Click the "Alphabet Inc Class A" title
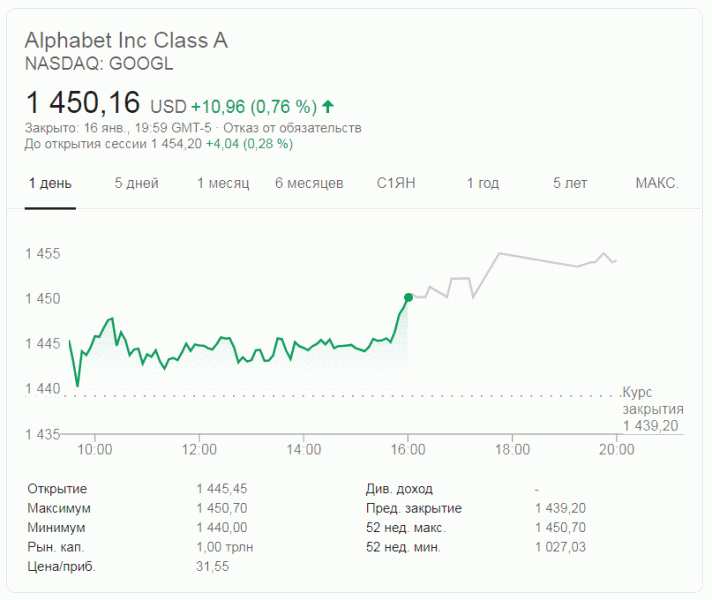Viewport: 712px width, 600px height. click(126, 41)
